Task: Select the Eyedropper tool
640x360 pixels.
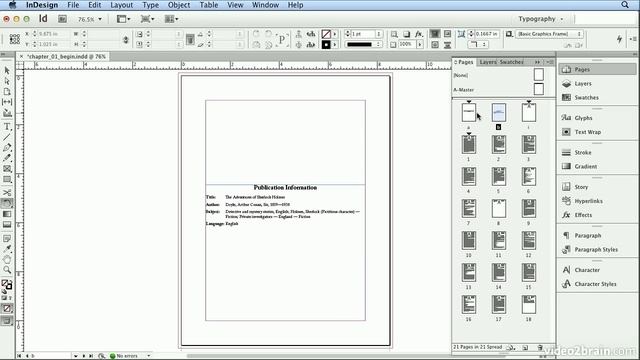Action: [x=7, y=249]
